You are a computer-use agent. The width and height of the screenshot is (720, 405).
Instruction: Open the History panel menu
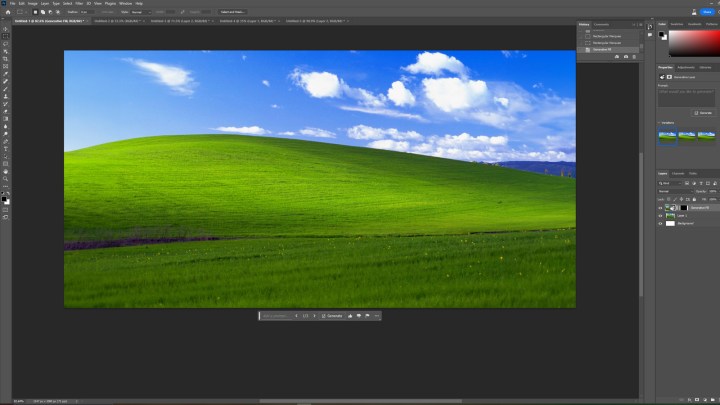(641, 24)
